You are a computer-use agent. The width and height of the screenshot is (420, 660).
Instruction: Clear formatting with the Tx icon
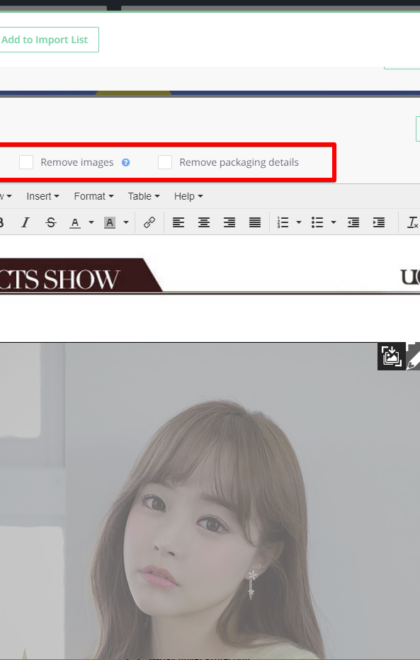412,222
